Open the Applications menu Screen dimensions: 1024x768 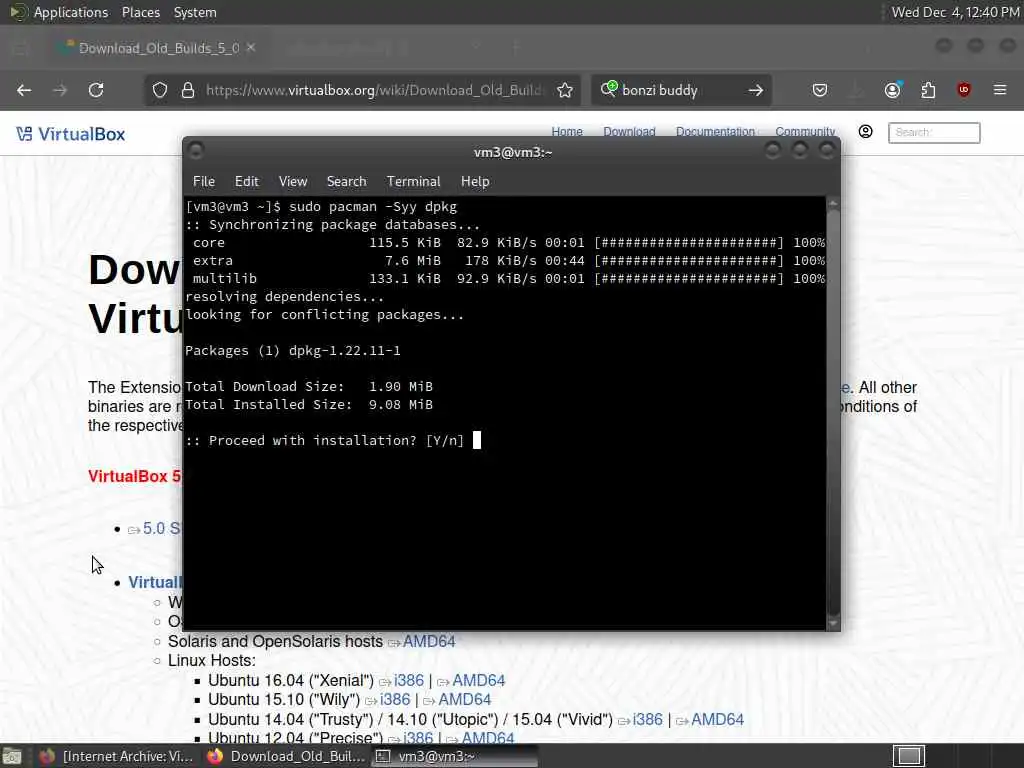pos(71,12)
